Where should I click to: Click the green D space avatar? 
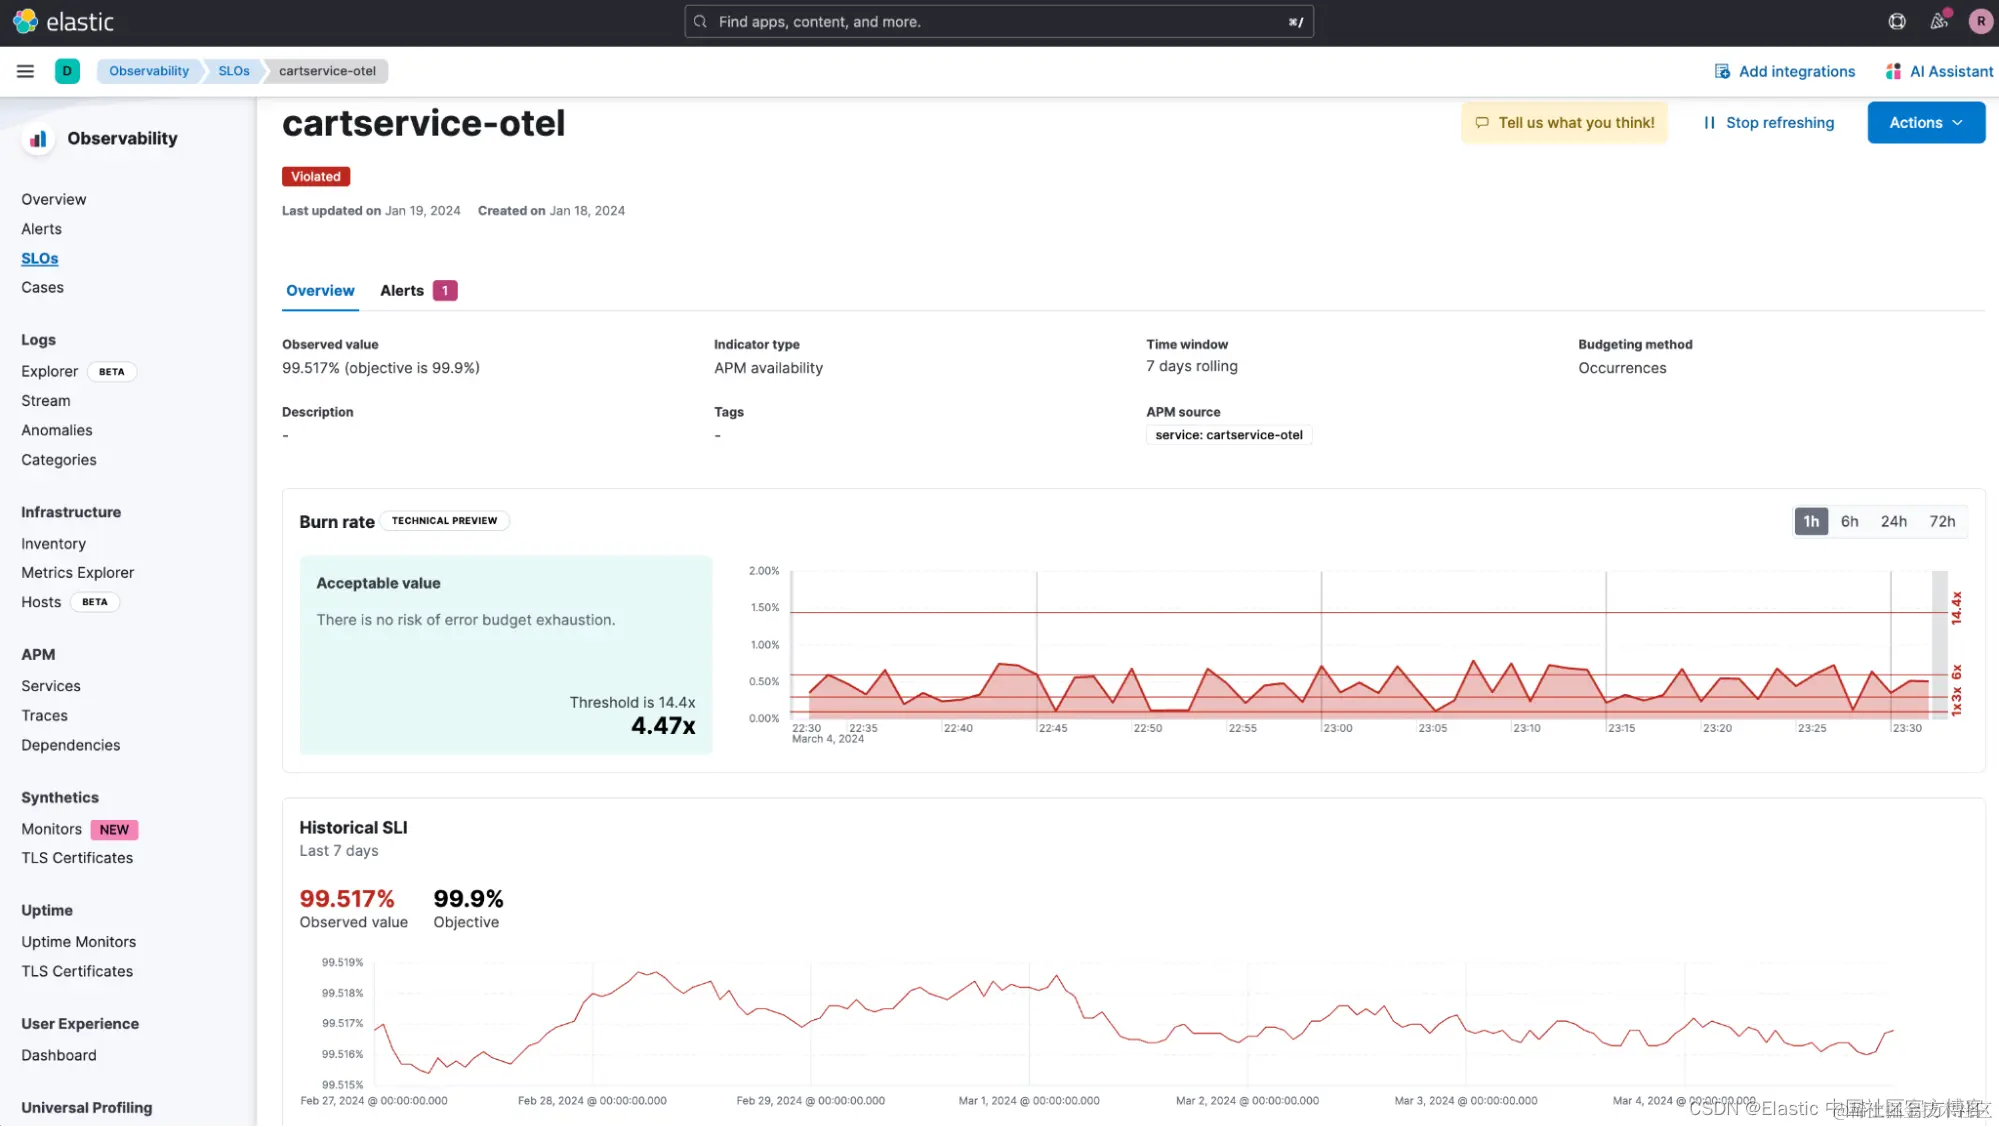click(67, 71)
